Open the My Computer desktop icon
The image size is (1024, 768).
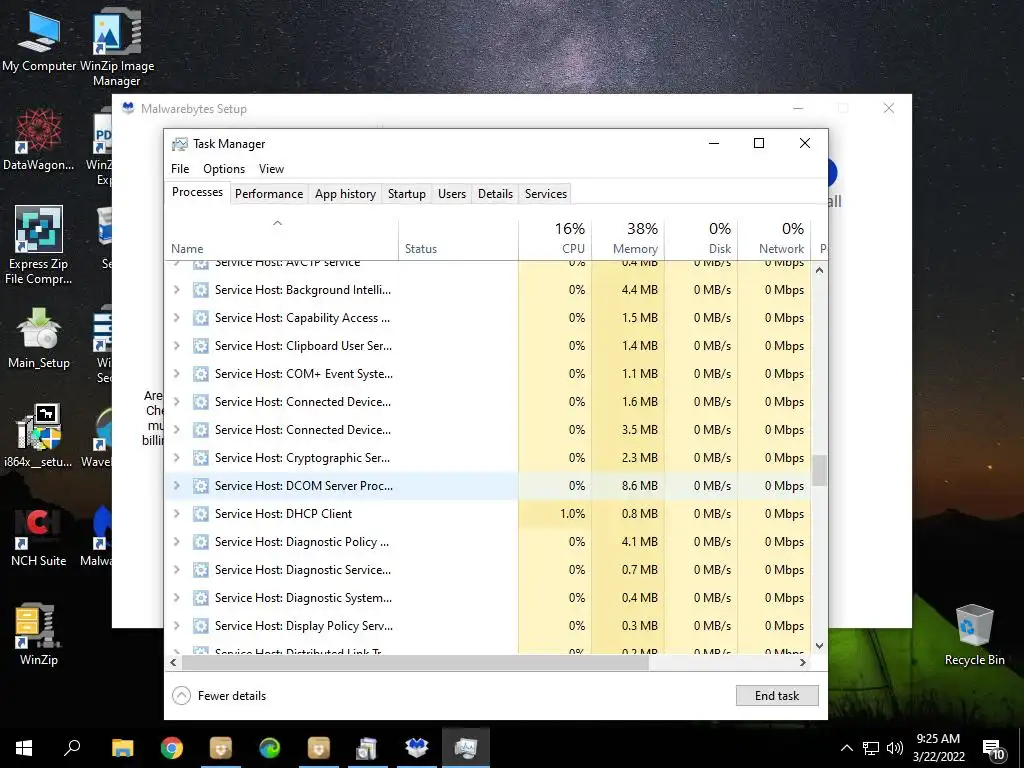tap(39, 42)
